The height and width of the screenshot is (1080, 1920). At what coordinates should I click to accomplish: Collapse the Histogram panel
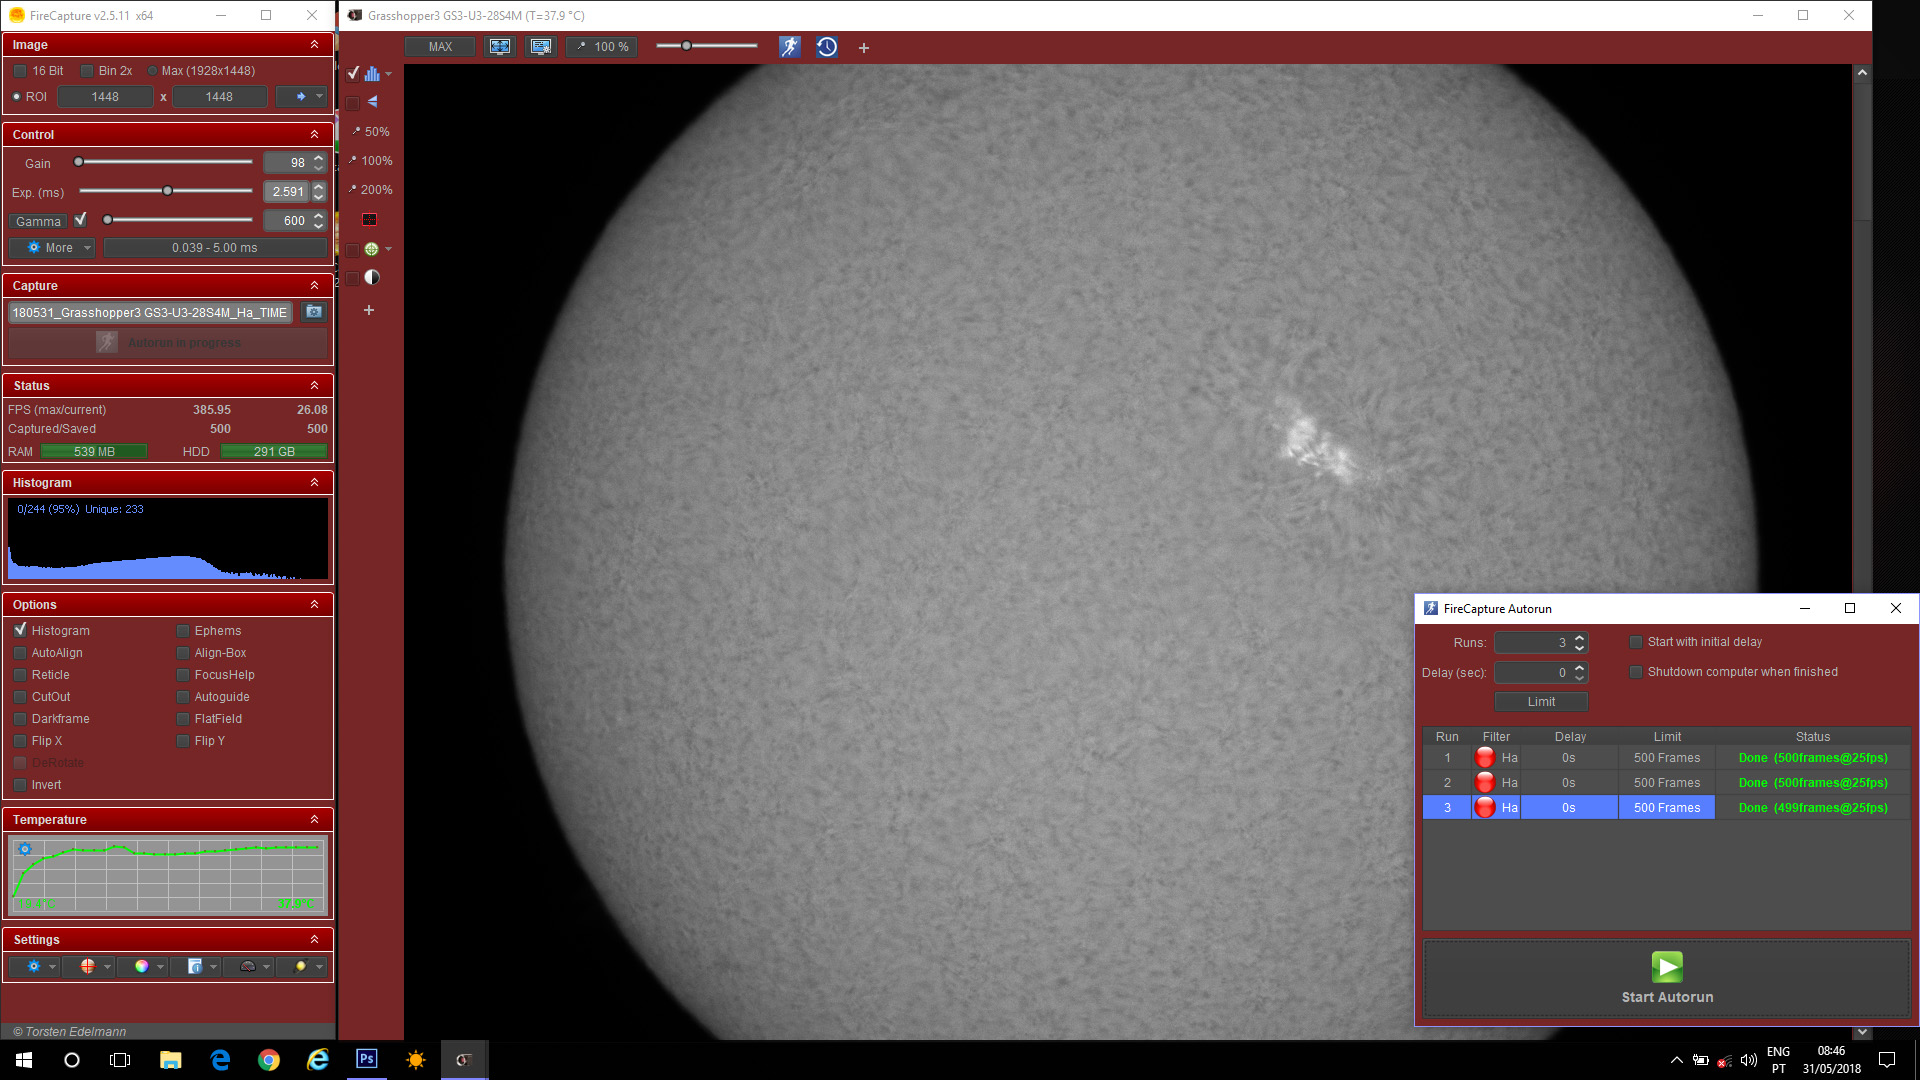pos(314,482)
